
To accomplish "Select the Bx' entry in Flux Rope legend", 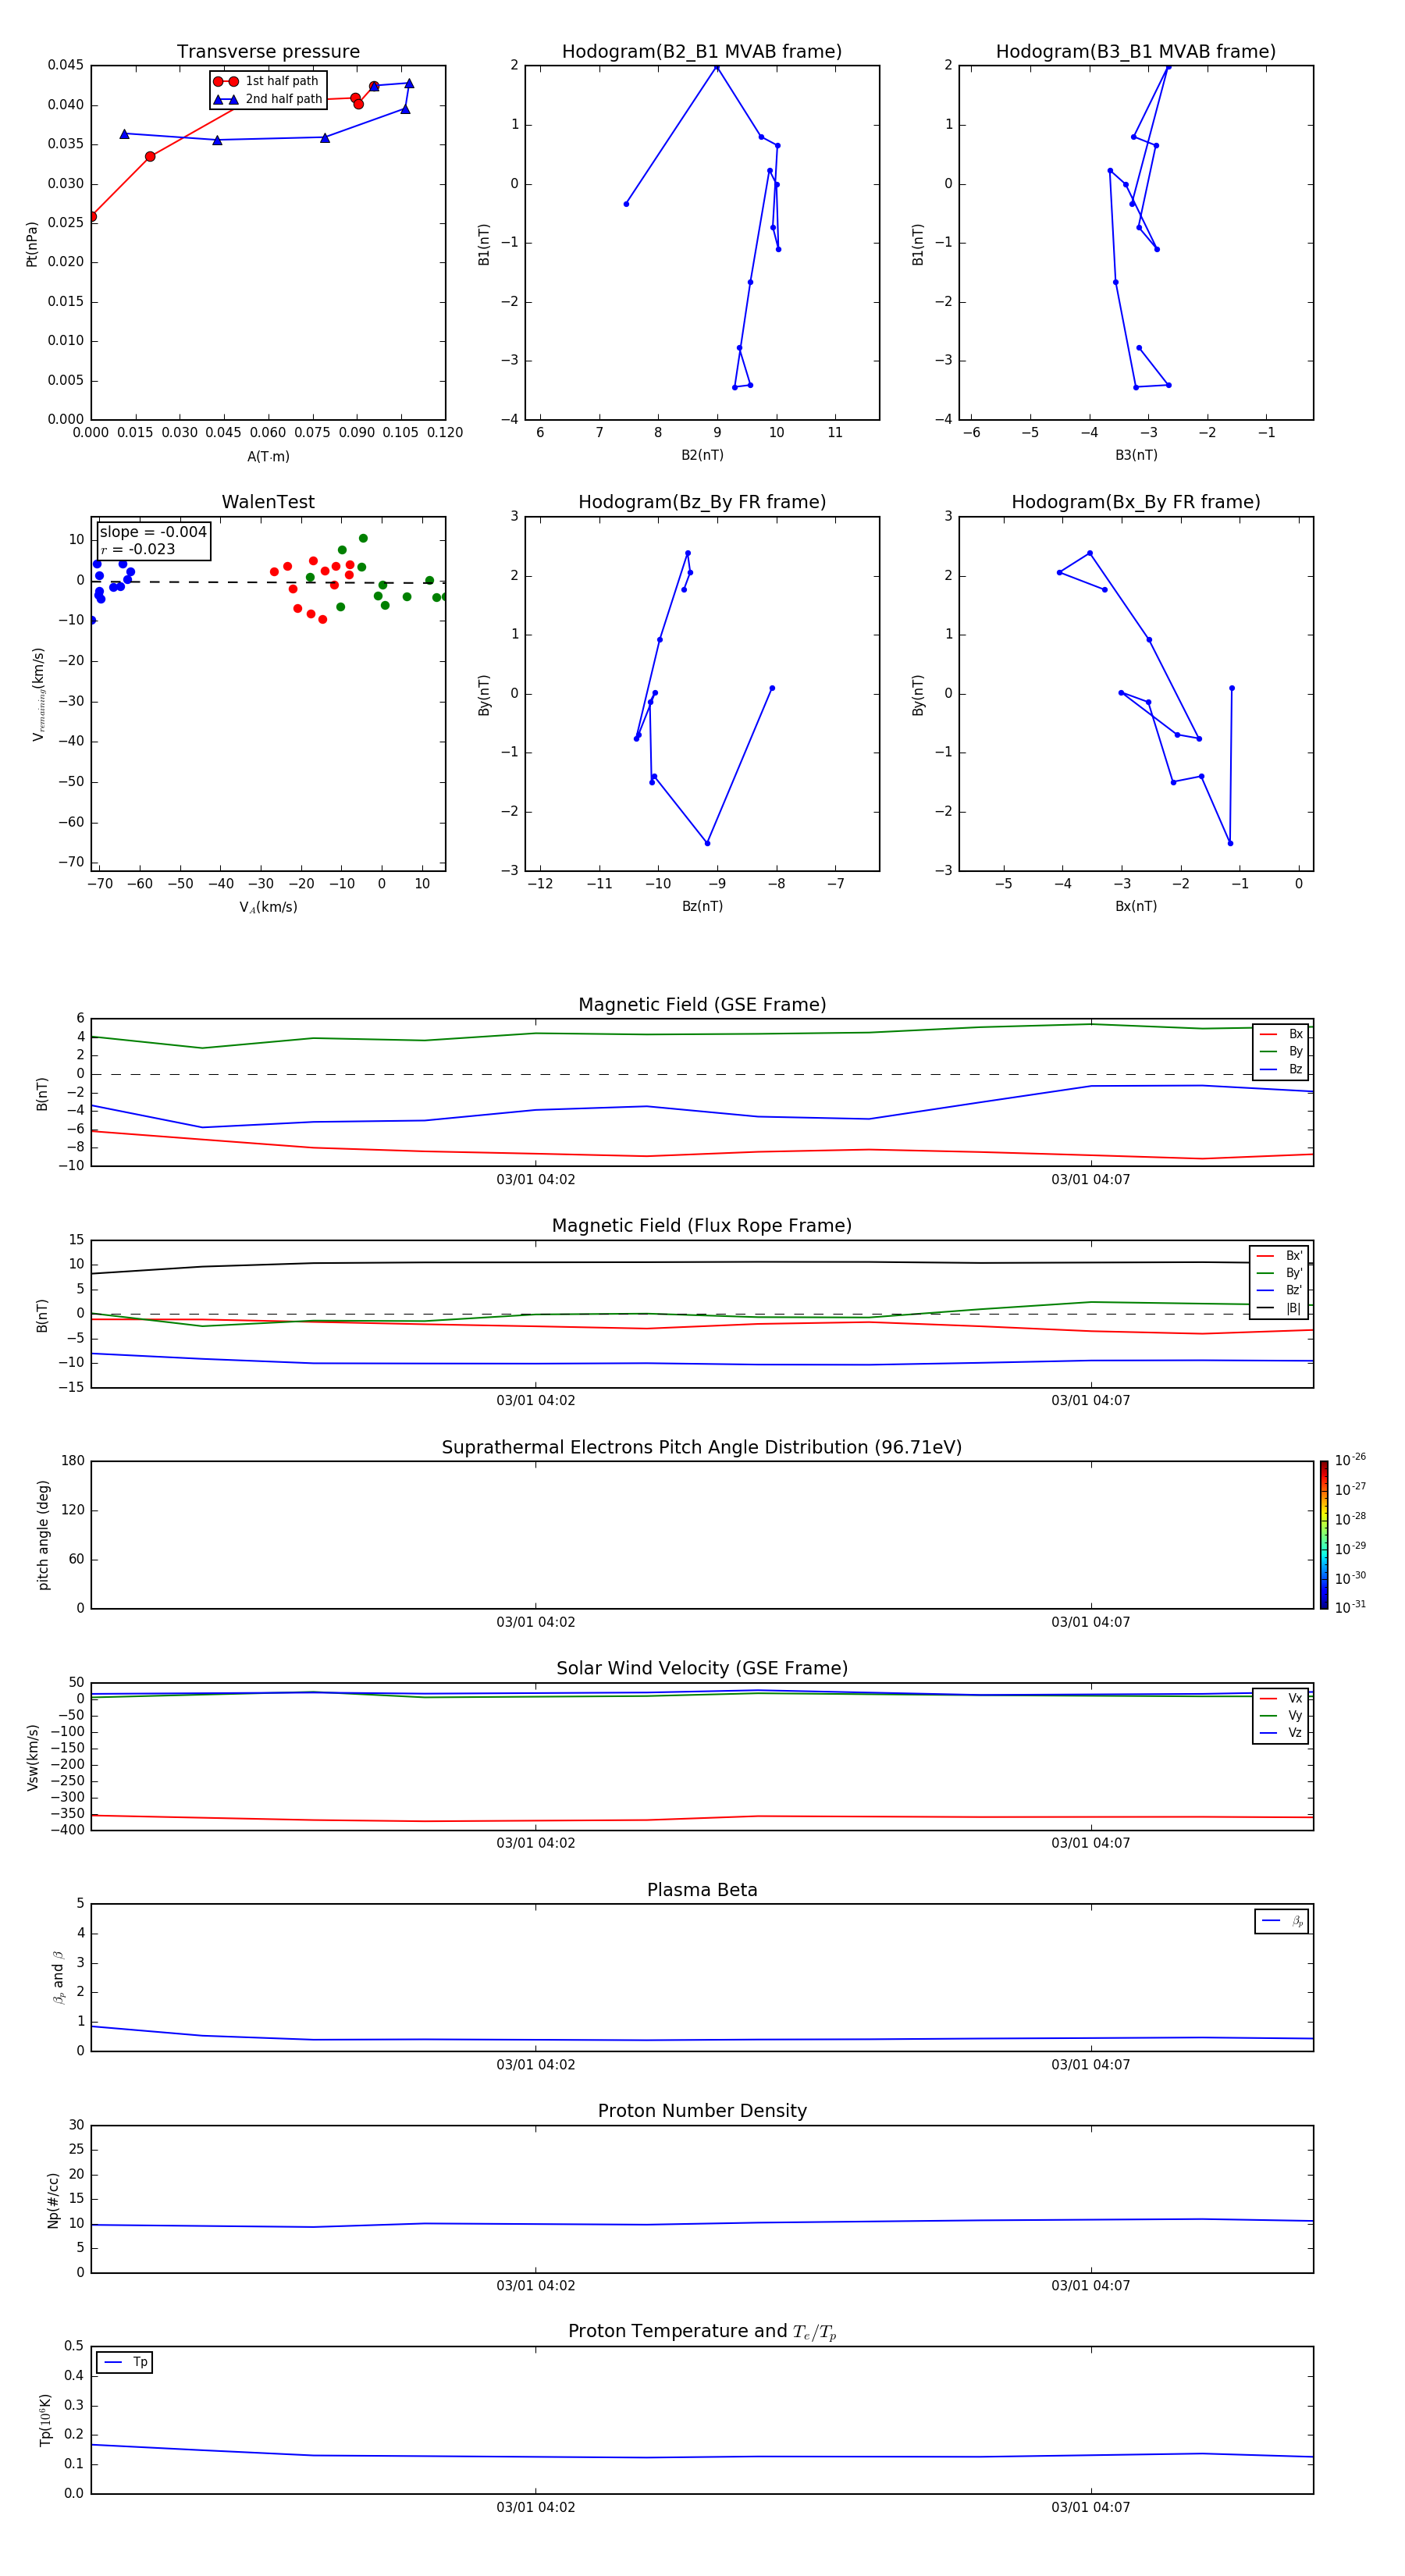I will (x=1279, y=1256).
